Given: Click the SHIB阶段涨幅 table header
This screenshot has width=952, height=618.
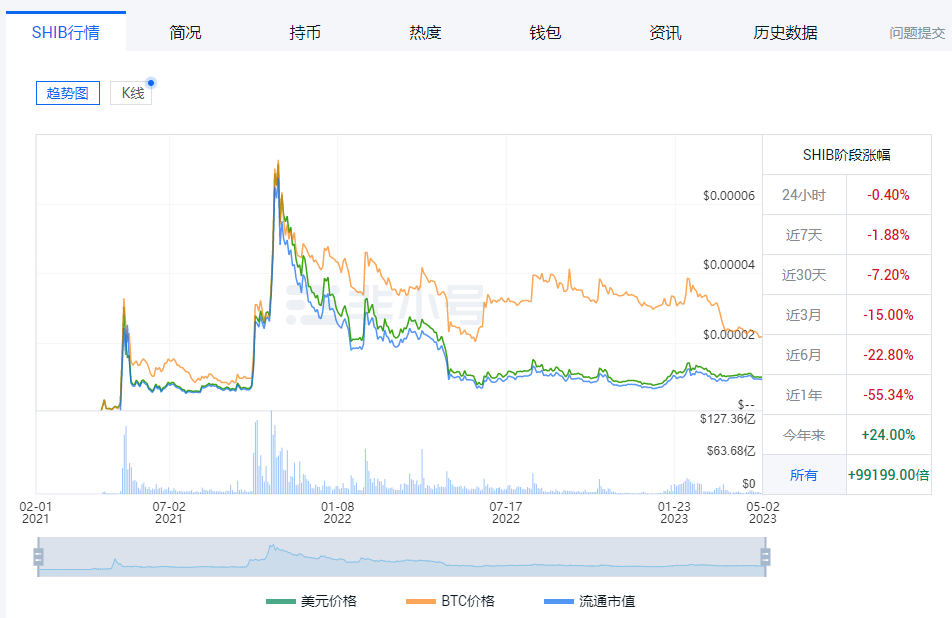Looking at the screenshot, I should 846,155.
